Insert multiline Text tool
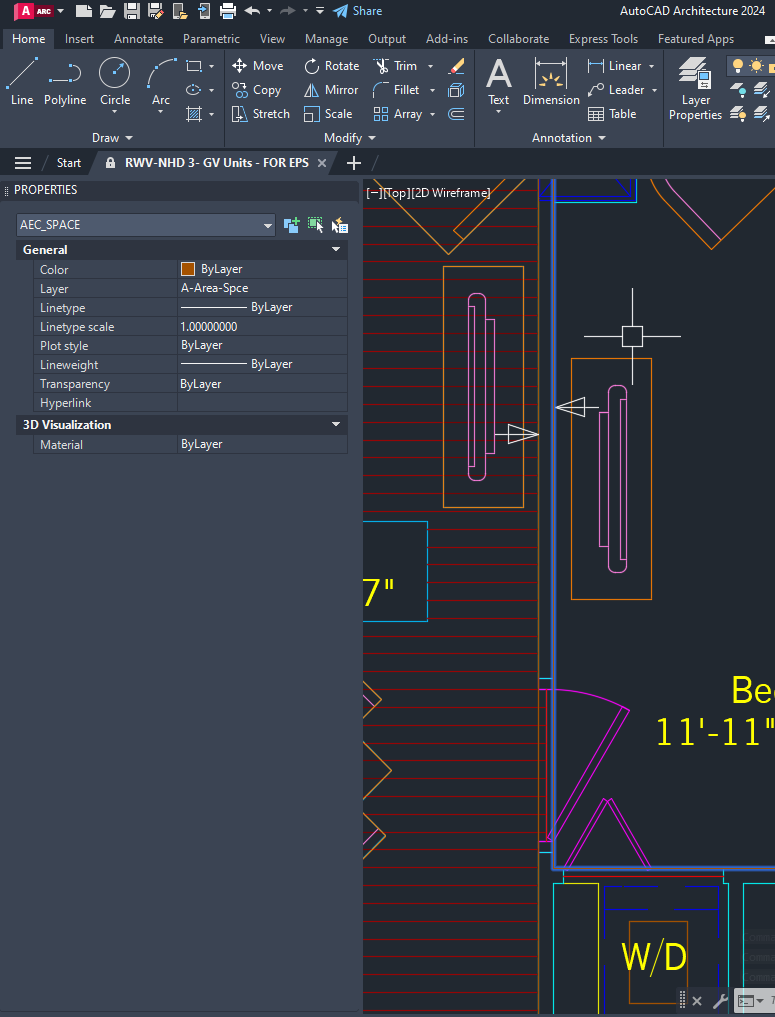 coord(499,81)
